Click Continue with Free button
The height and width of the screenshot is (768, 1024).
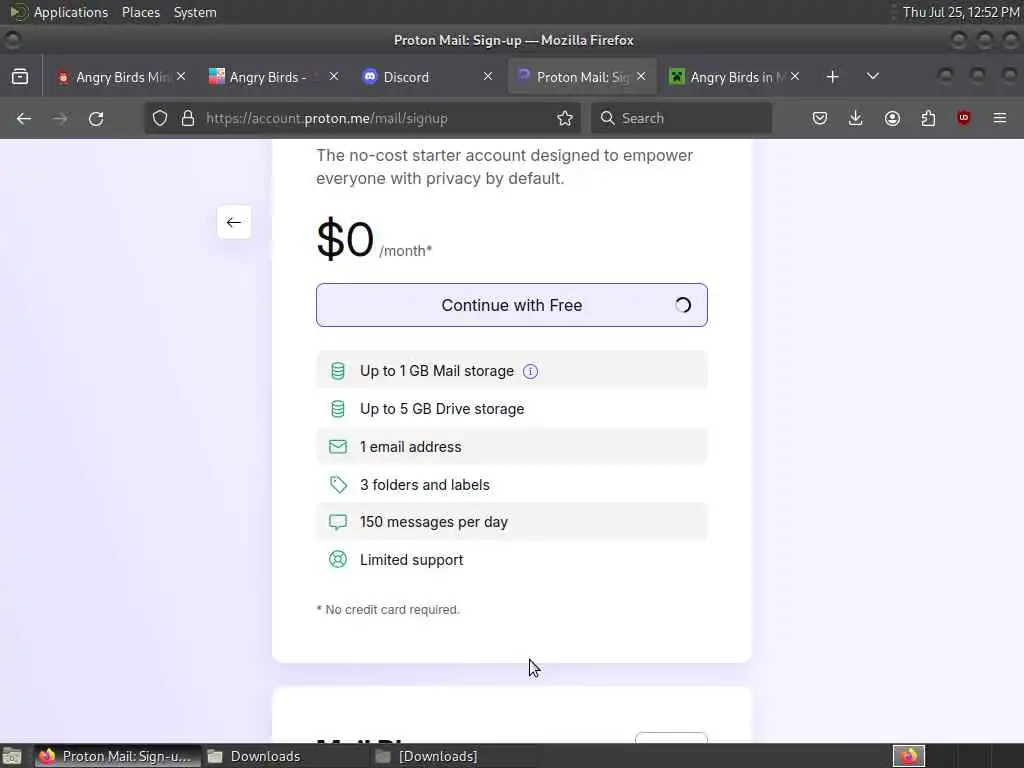coord(512,305)
